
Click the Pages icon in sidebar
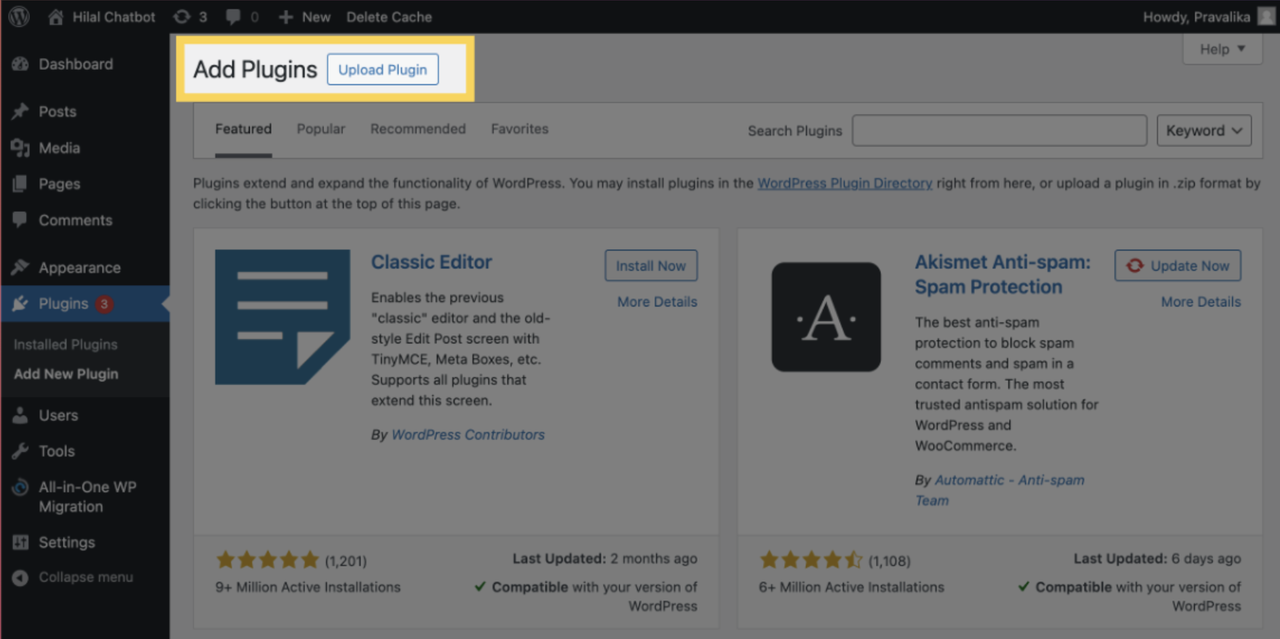coord(20,184)
